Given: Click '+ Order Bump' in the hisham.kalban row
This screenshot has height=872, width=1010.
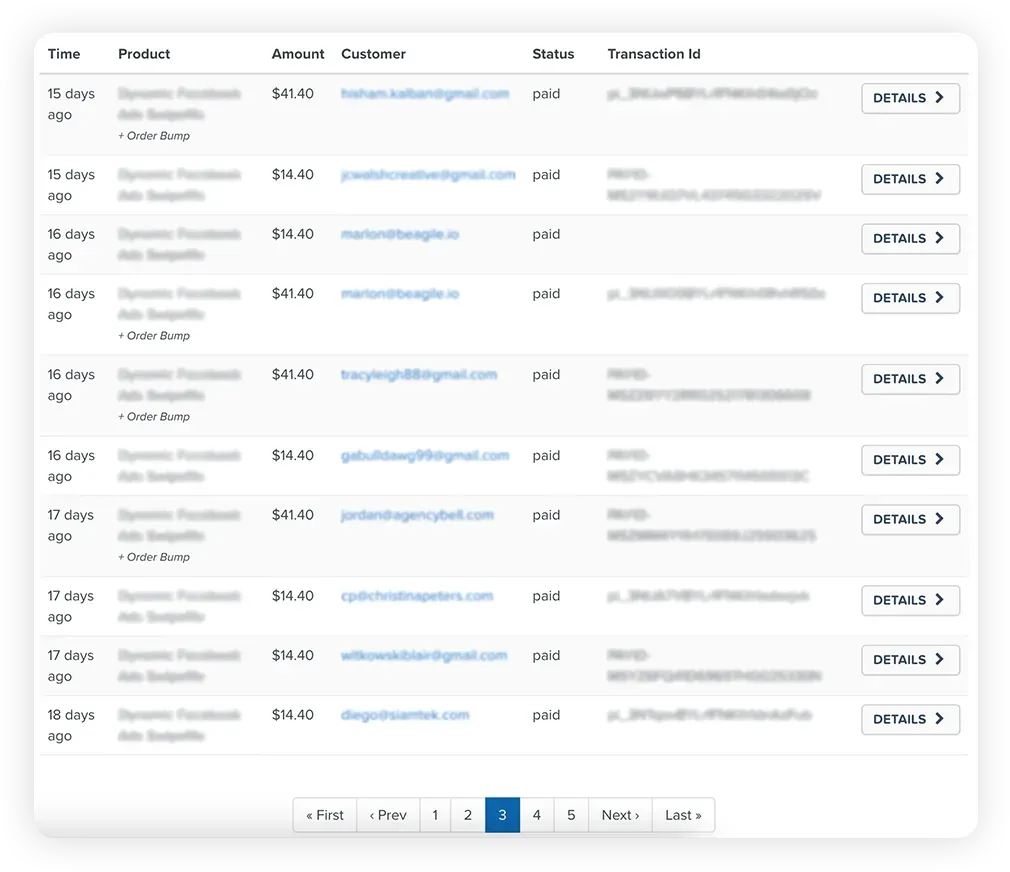Looking at the screenshot, I should point(154,136).
